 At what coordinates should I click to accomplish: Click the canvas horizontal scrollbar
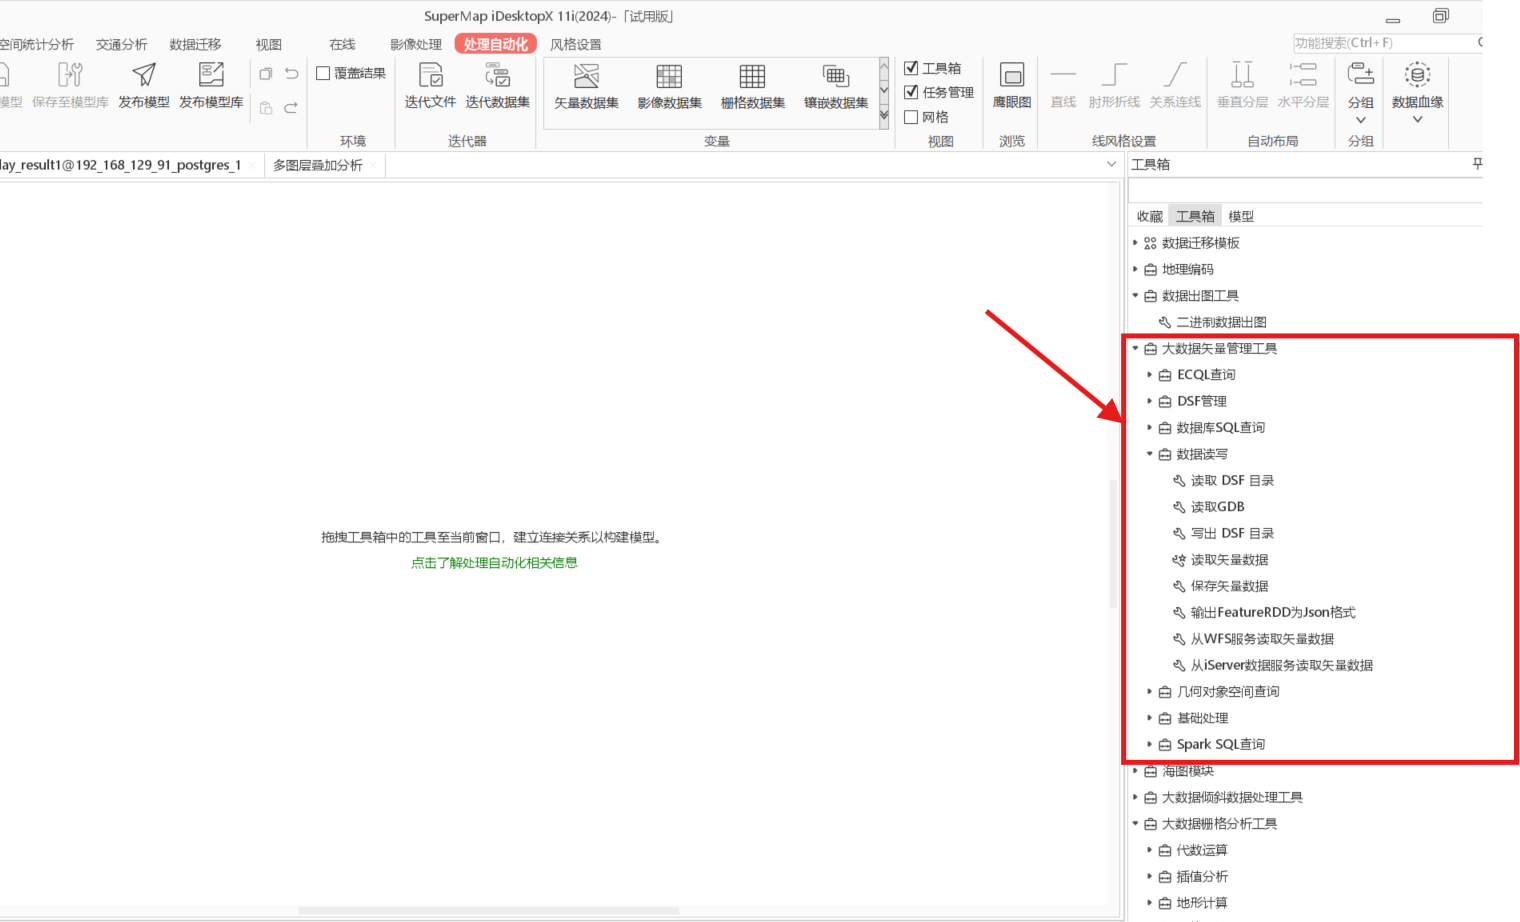(x=489, y=911)
